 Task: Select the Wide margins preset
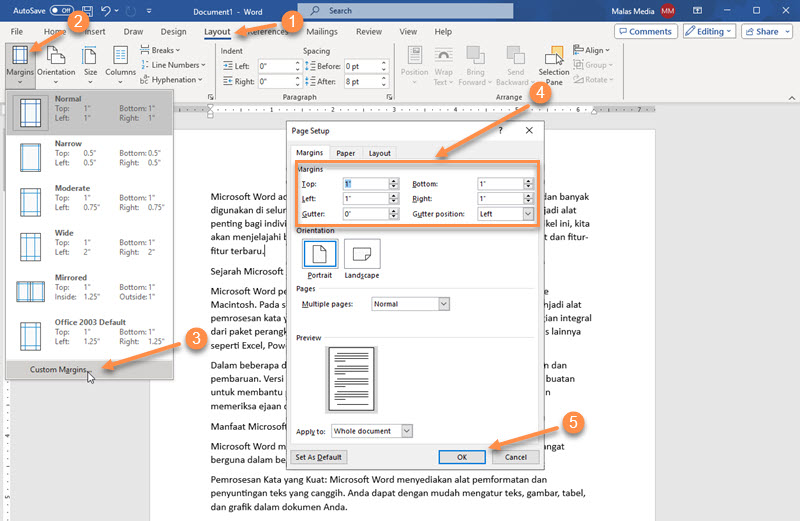(x=90, y=246)
